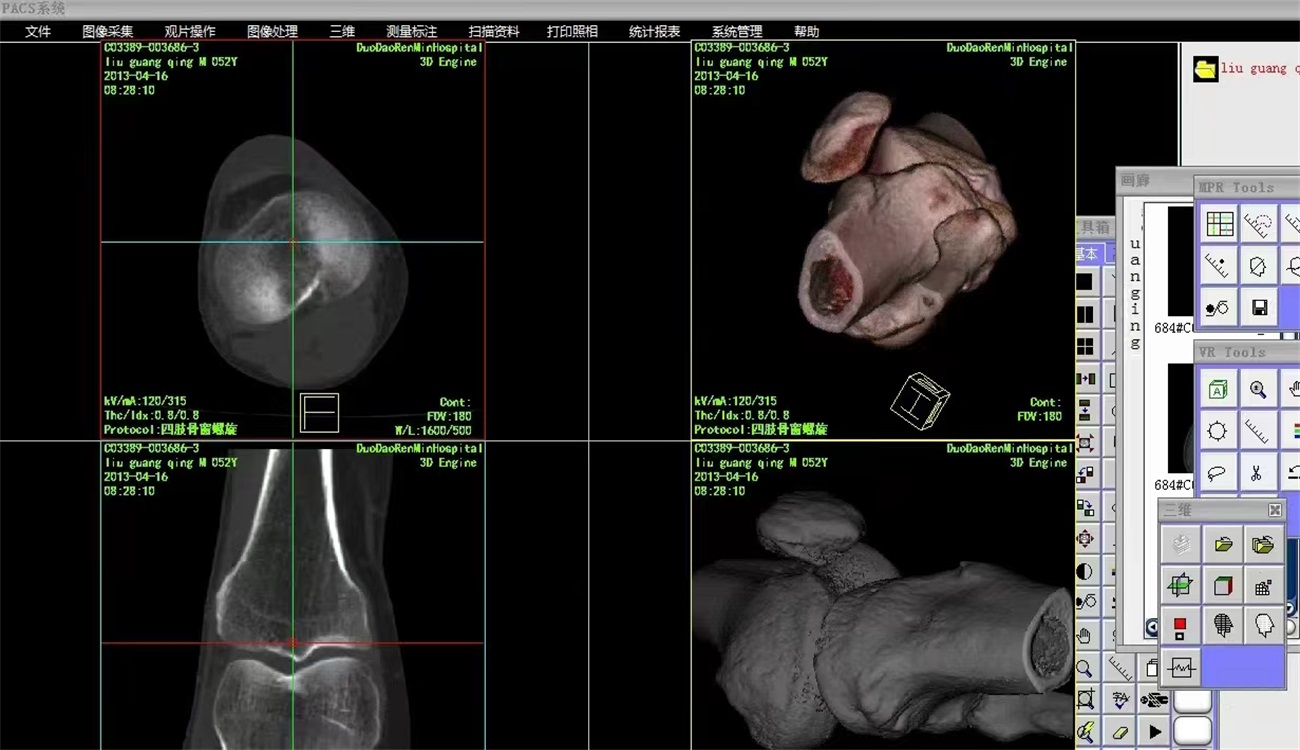The image size is (1300, 750).
Task: Click the color 3D bone rendering view
Action: point(883,241)
